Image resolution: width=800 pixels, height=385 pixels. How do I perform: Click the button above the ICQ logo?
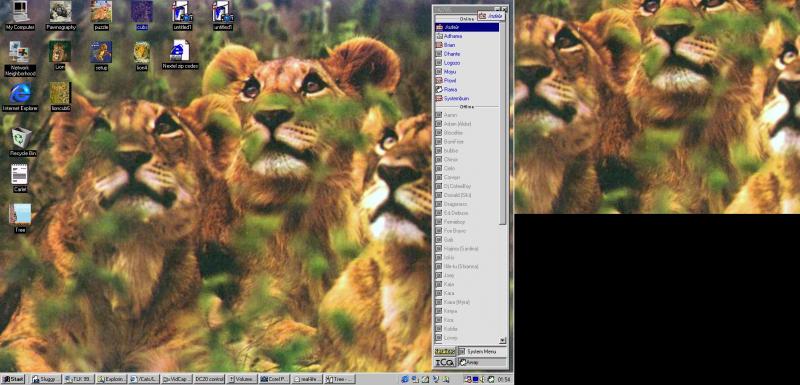[445, 351]
